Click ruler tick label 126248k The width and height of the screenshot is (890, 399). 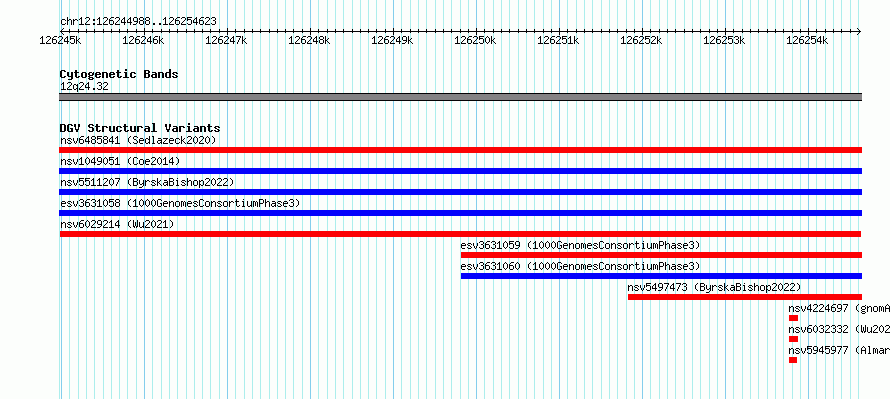pyautogui.click(x=309, y=40)
